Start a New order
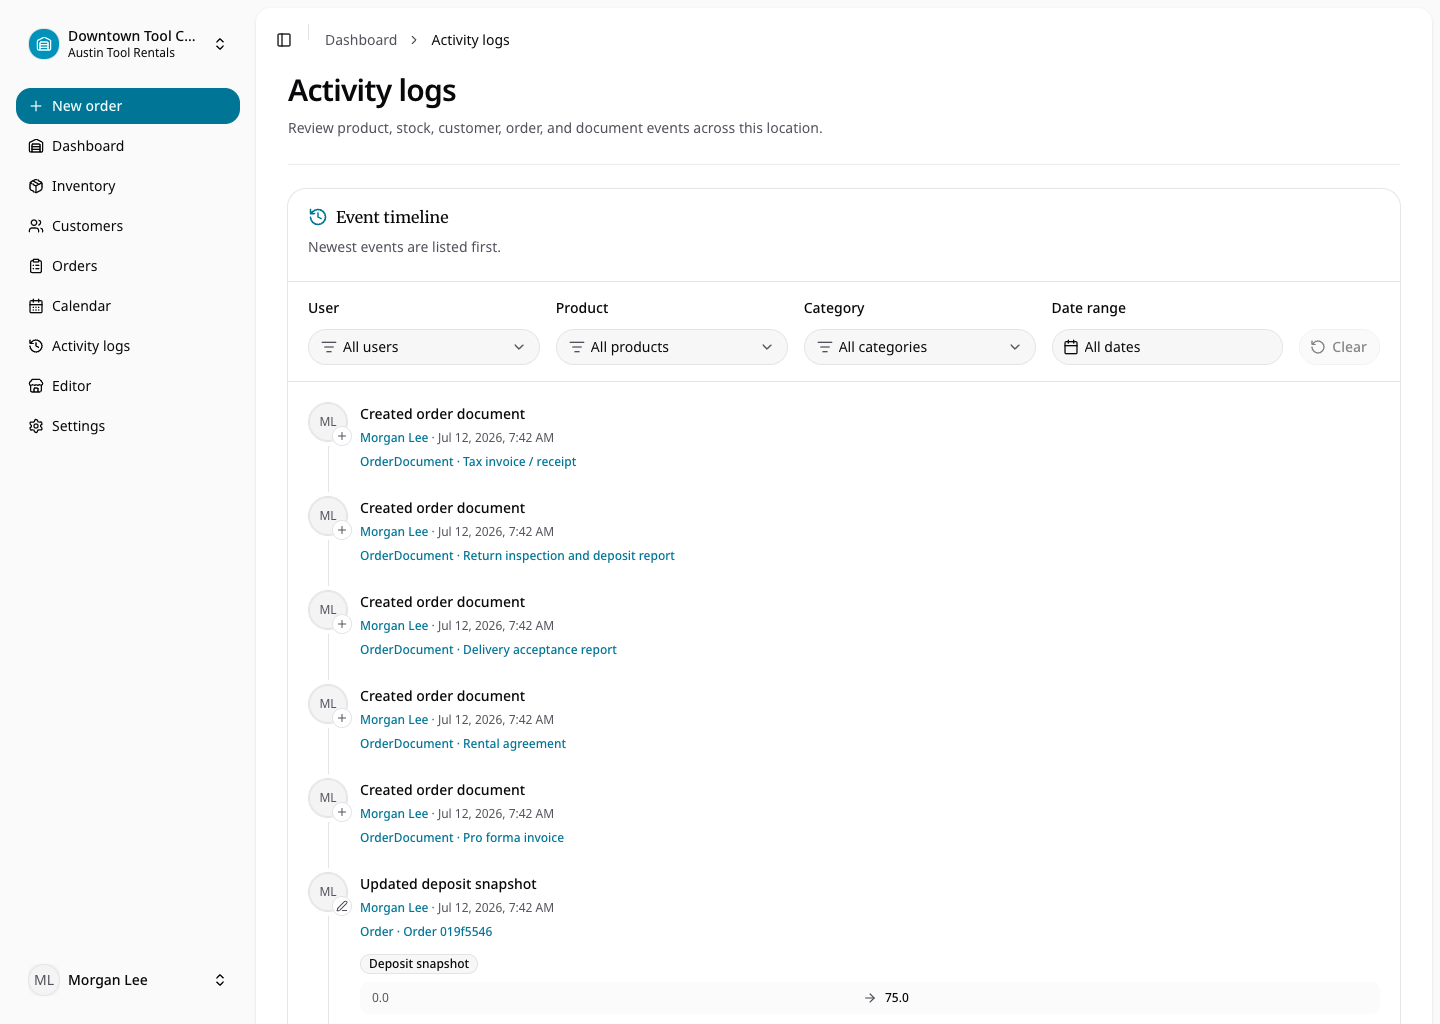Image resolution: width=1440 pixels, height=1024 pixels. pyautogui.click(x=128, y=106)
